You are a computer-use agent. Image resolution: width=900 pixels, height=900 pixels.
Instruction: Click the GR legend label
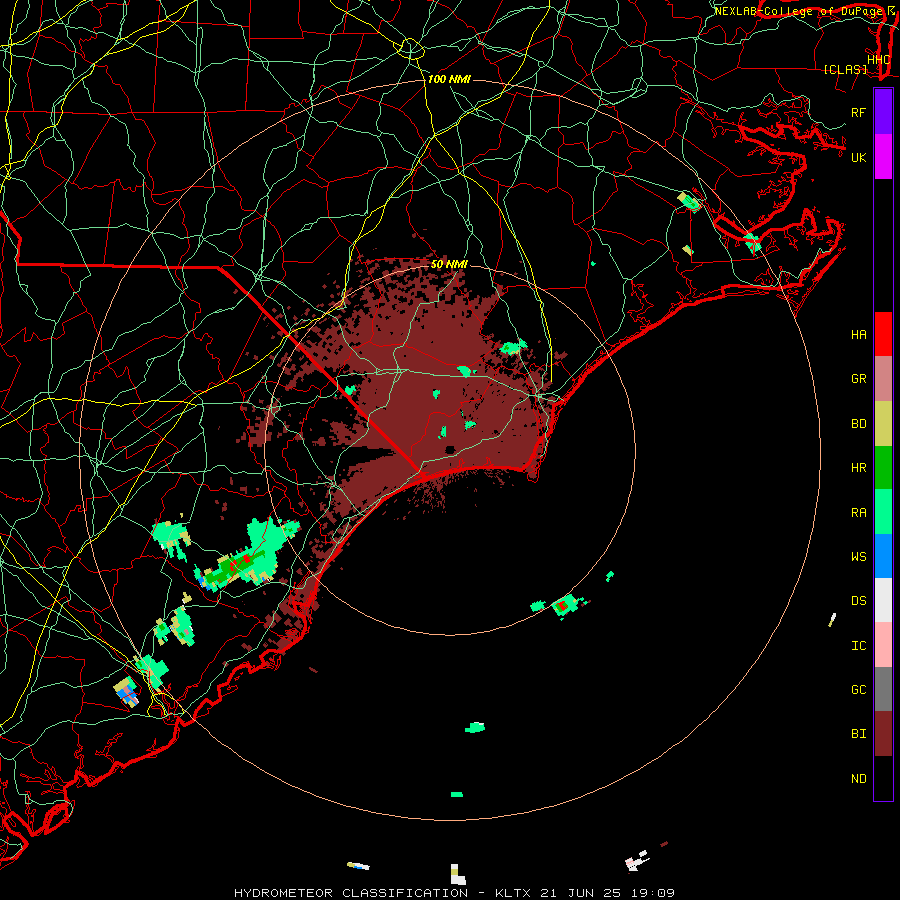point(859,379)
